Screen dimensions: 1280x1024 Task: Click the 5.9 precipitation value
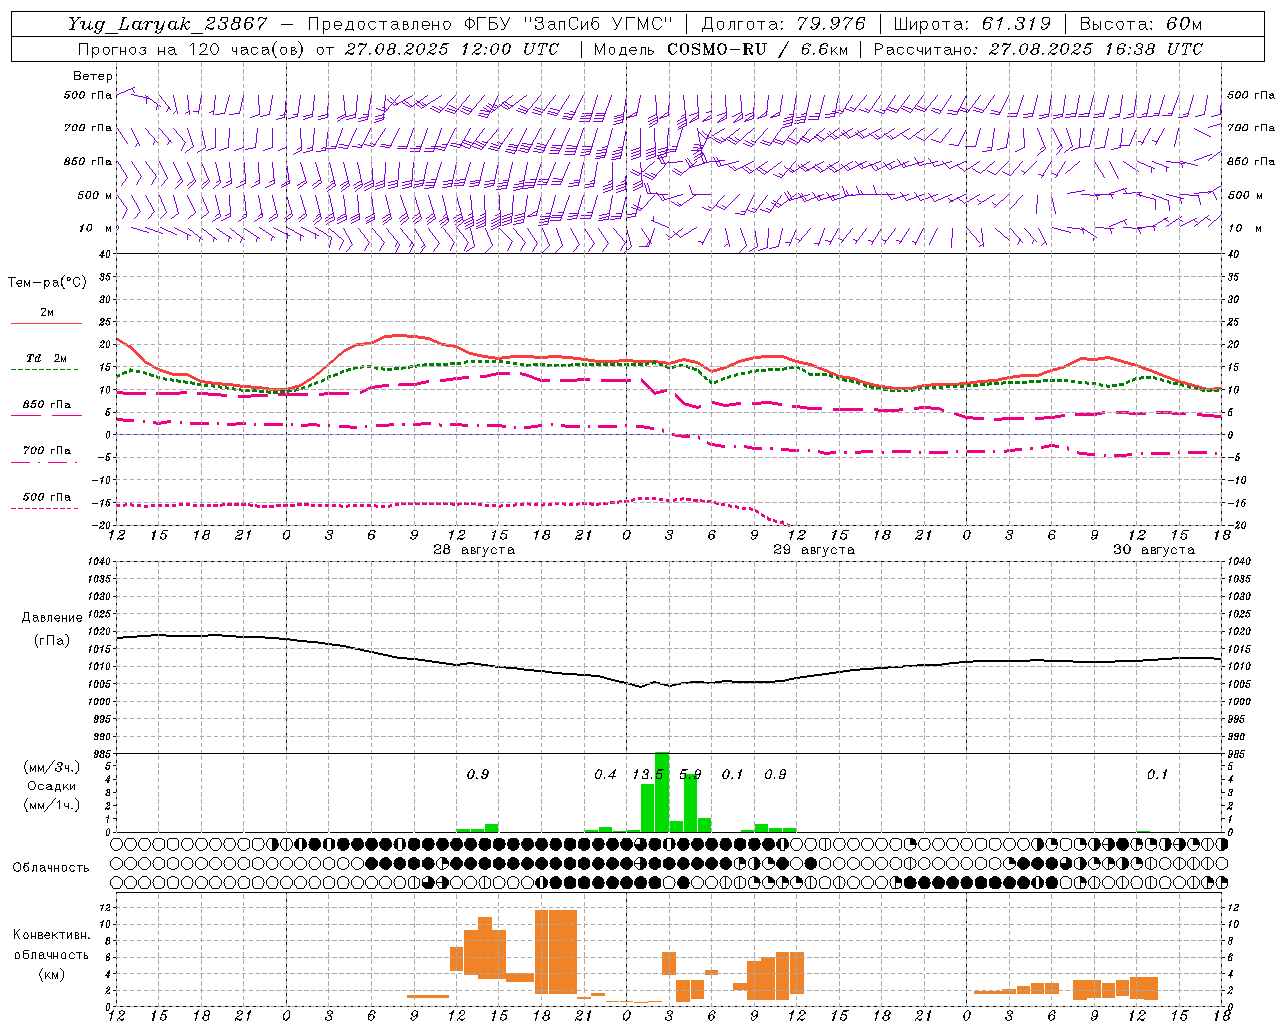690,775
